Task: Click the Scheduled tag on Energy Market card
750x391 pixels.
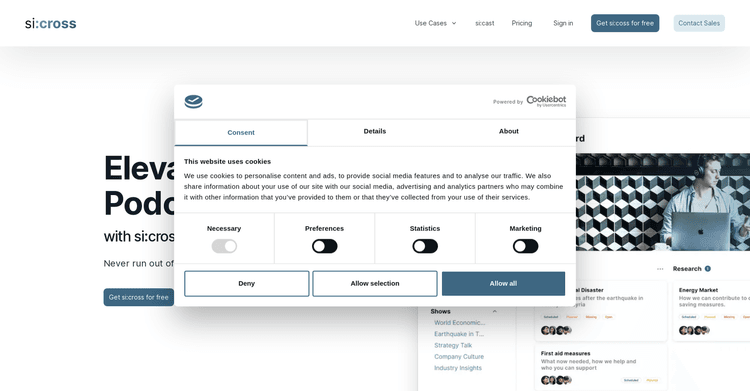Action: click(689, 317)
